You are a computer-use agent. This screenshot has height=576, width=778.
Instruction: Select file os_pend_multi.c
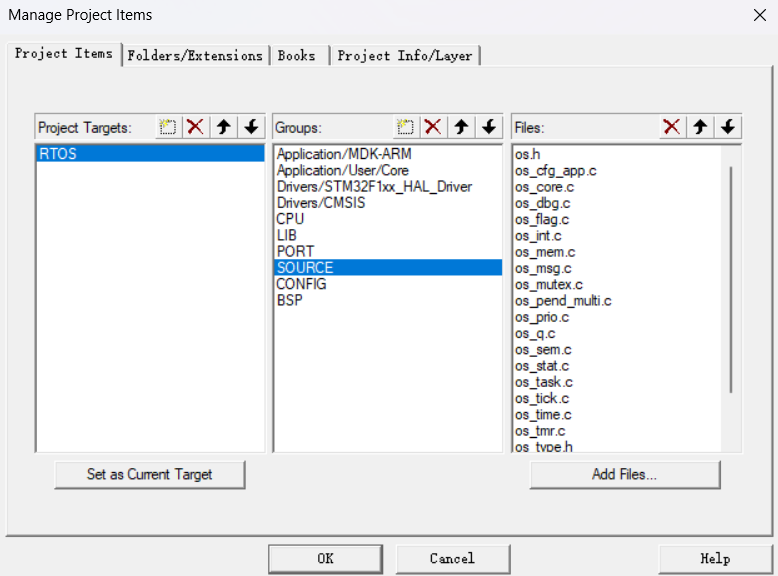pos(617,301)
